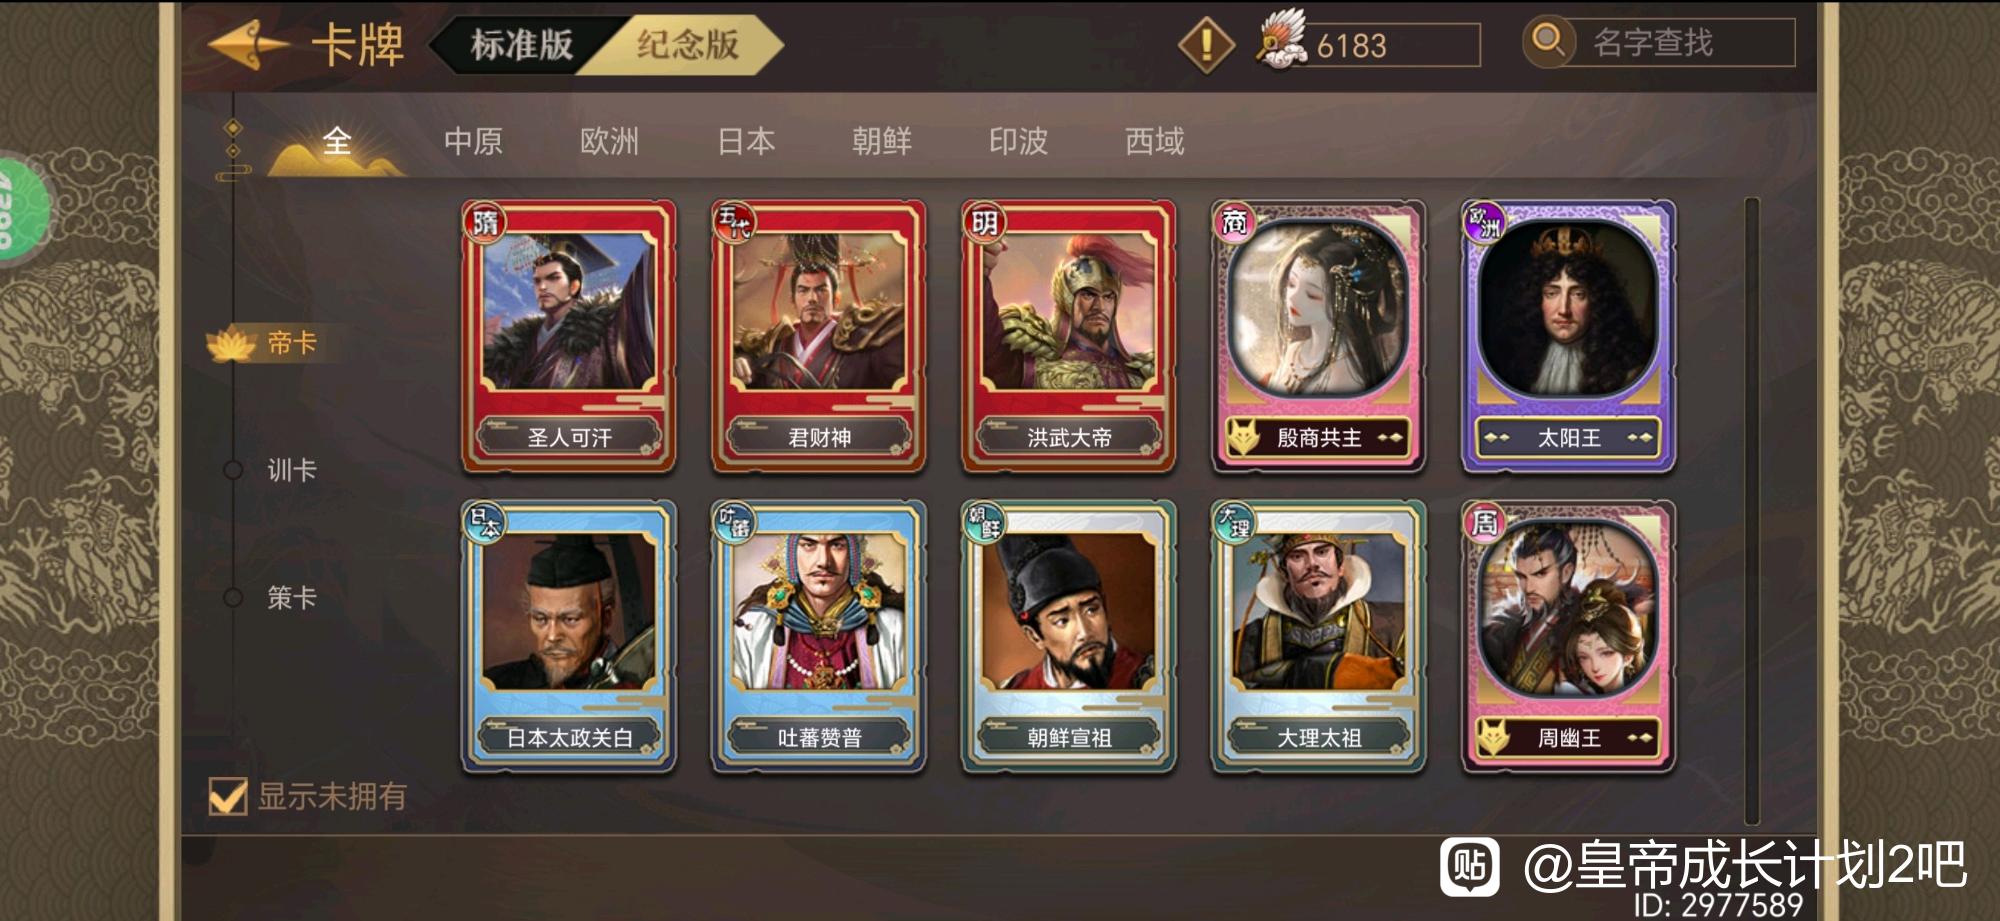Open the 日本 region tab
The width and height of the screenshot is (2000, 921).
click(x=746, y=142)
